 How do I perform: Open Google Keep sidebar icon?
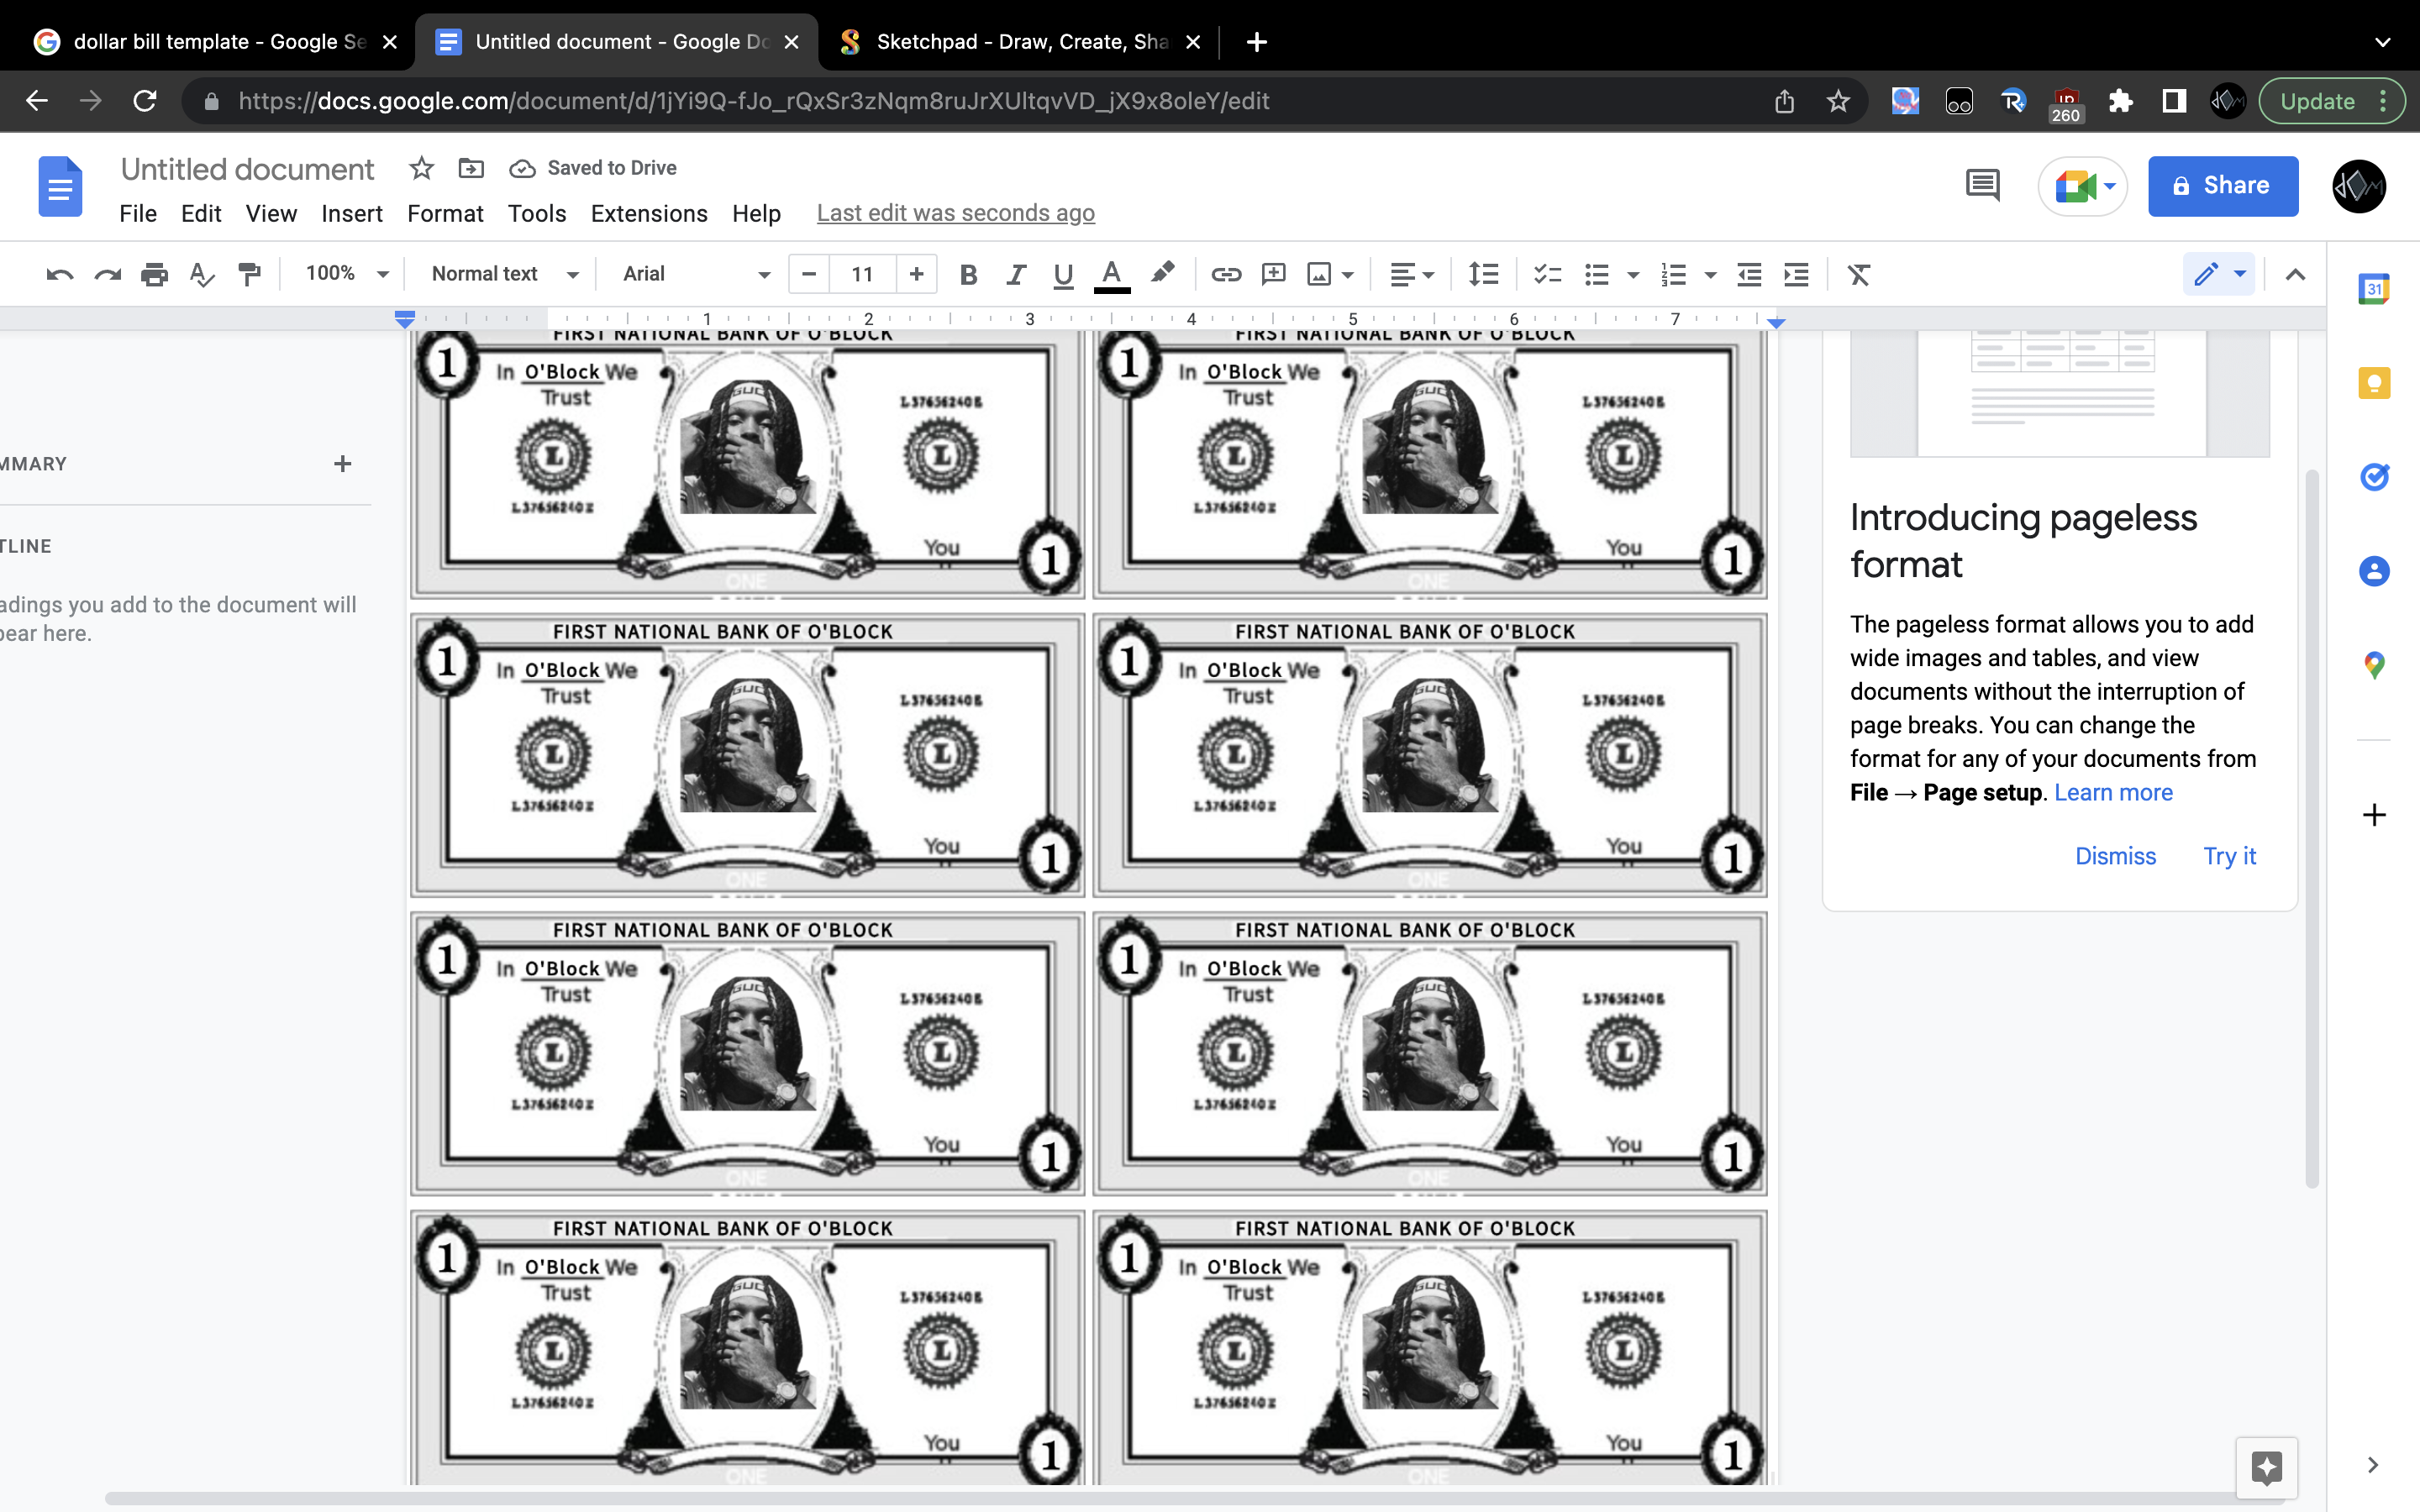(x=2374, y=383)
